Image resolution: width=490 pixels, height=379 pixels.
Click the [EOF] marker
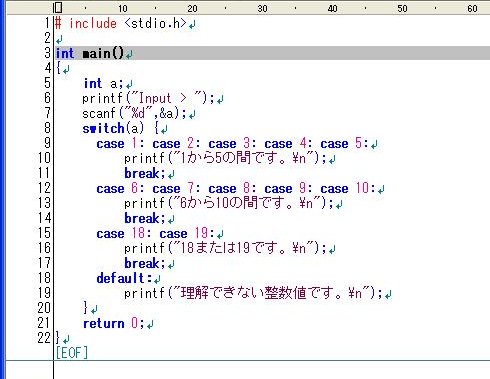point(72,352)
